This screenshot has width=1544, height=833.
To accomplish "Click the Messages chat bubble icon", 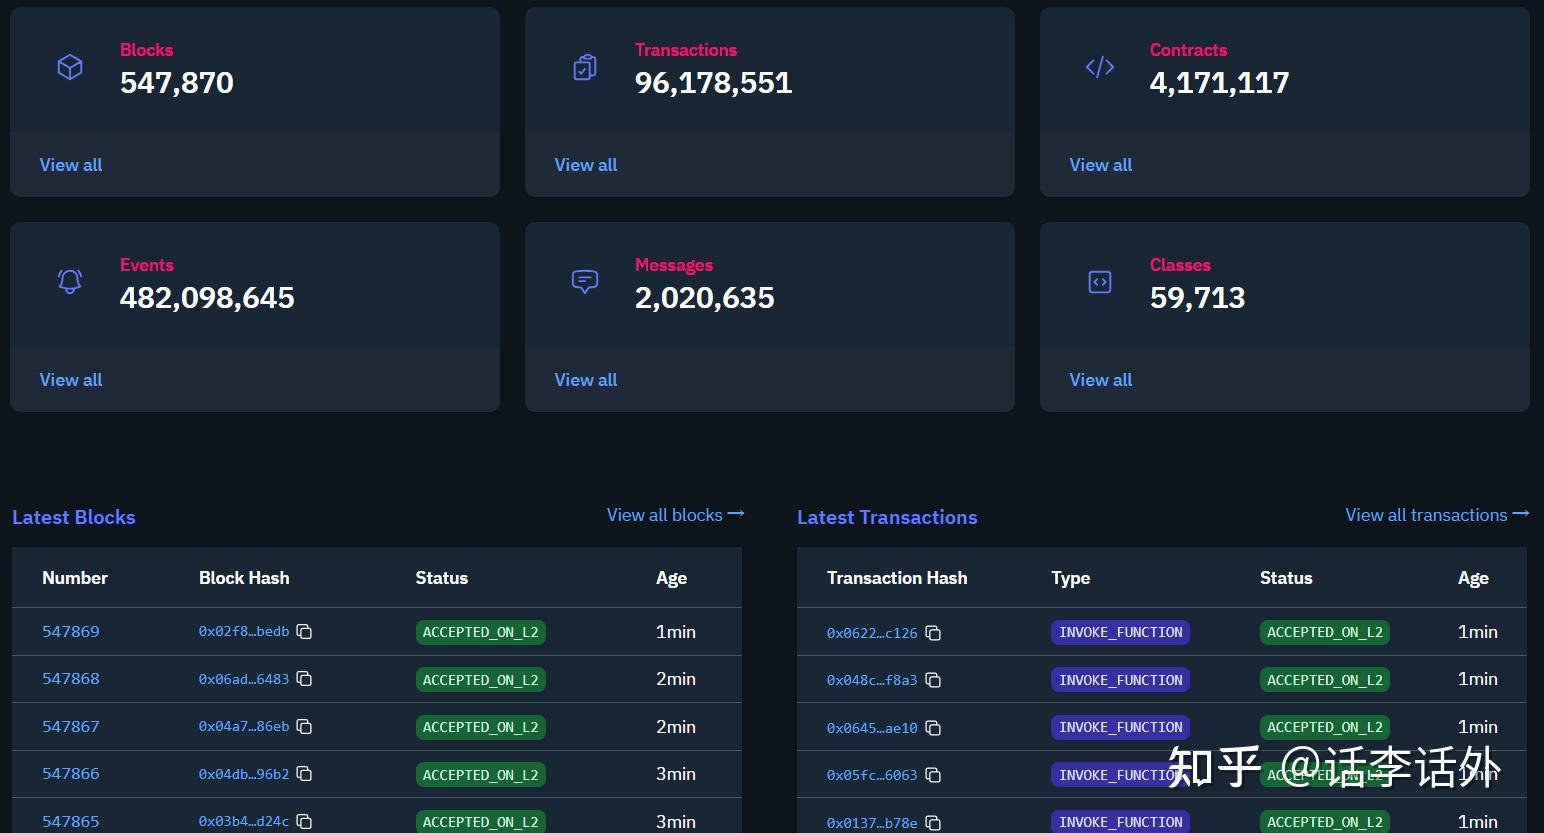I will 585,282.
